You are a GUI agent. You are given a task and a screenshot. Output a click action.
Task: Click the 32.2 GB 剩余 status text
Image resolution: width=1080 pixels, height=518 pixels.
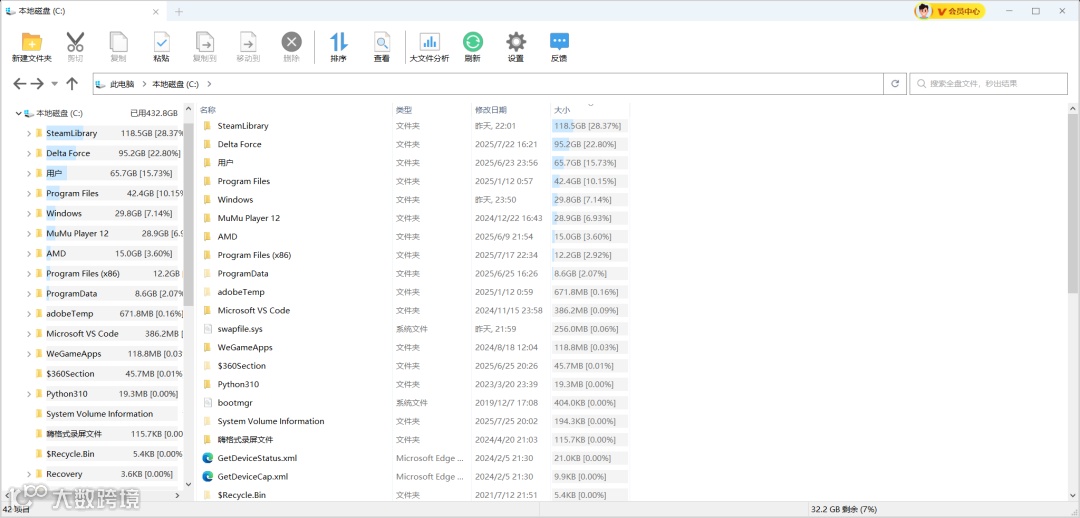point(842,510)
